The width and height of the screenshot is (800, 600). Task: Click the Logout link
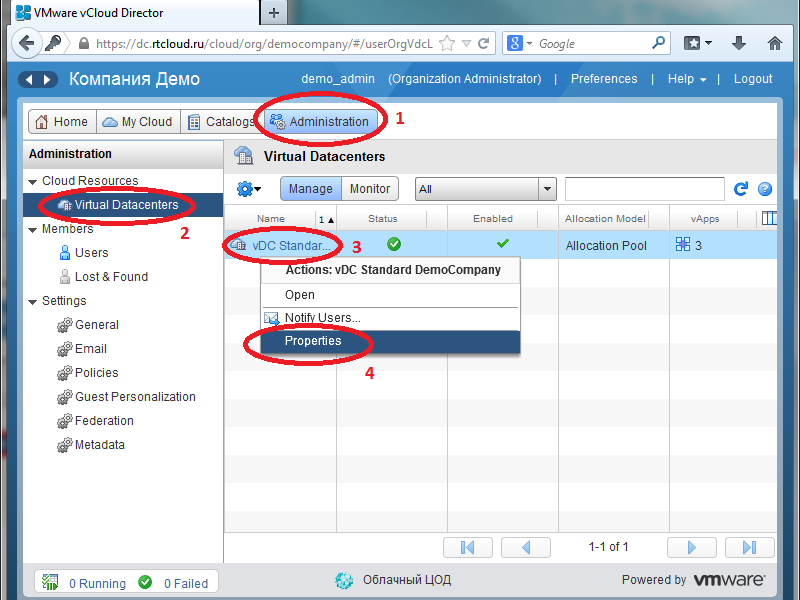753,79
